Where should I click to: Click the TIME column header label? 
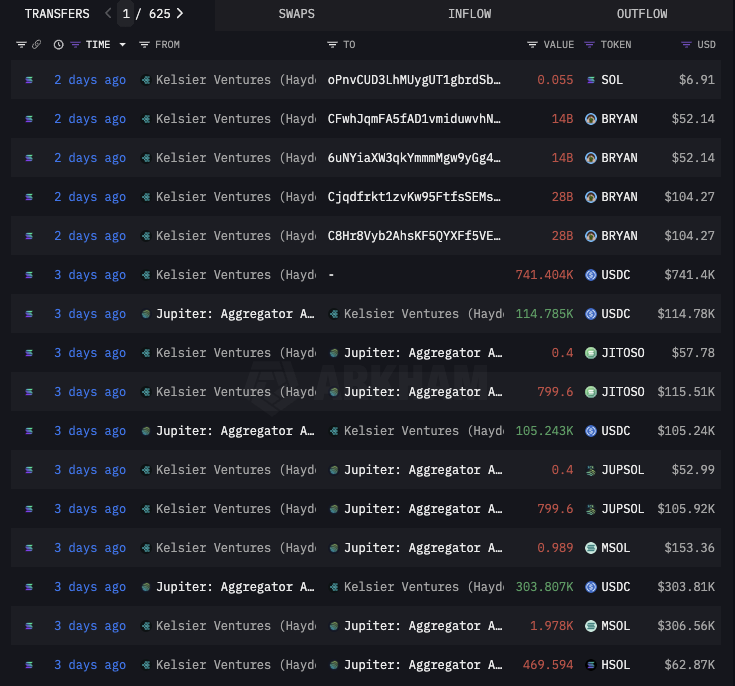(98, 45)
